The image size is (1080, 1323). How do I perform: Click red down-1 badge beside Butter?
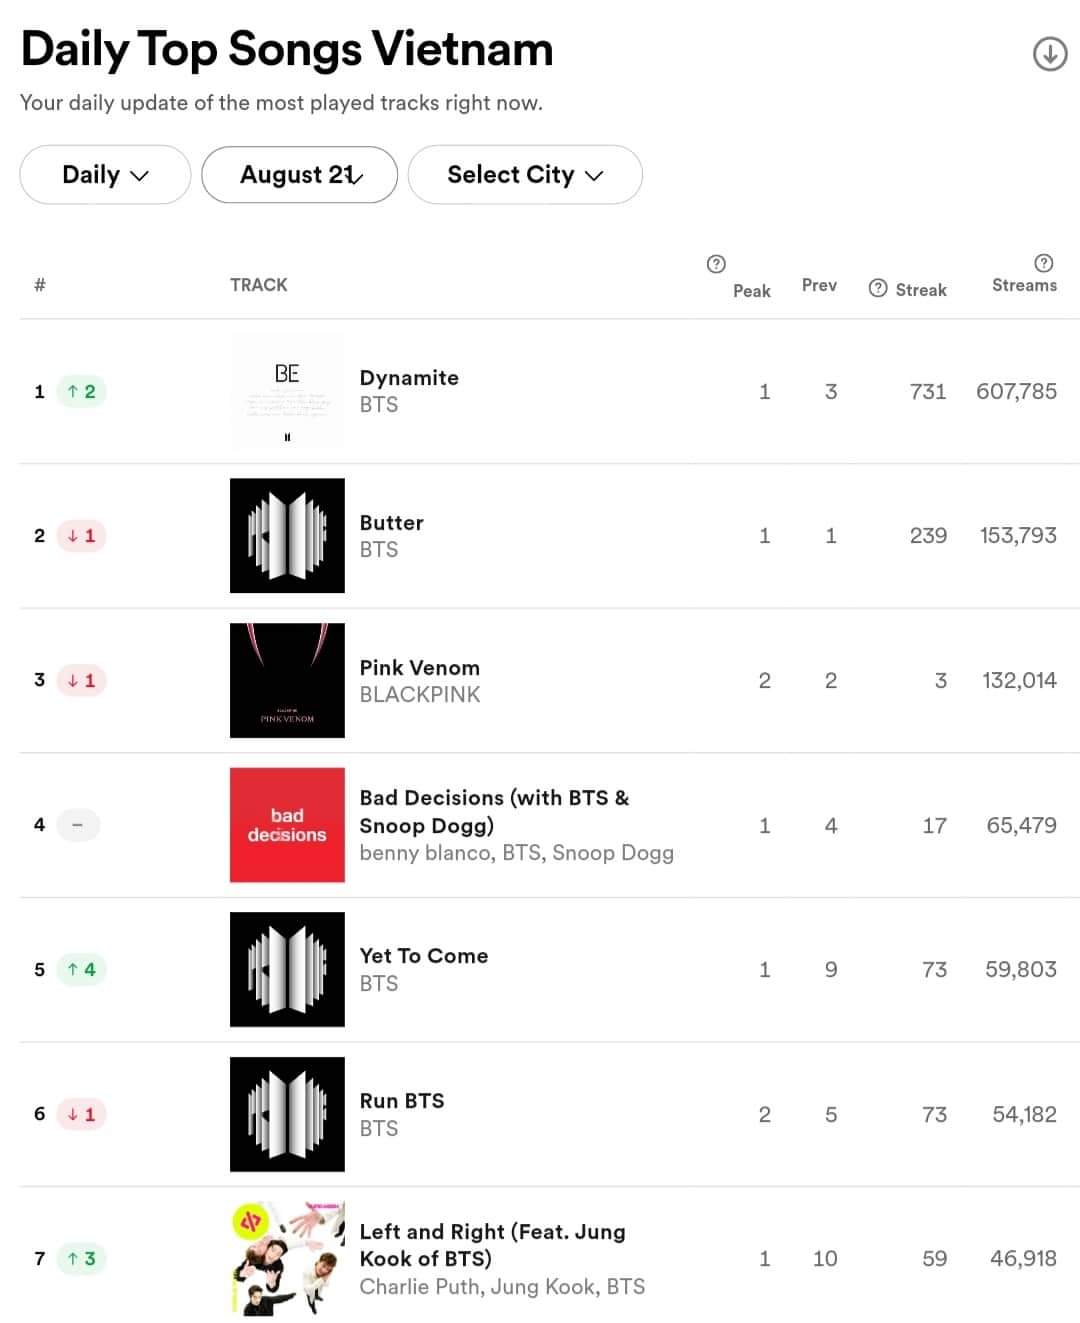[x=81, y=535]
